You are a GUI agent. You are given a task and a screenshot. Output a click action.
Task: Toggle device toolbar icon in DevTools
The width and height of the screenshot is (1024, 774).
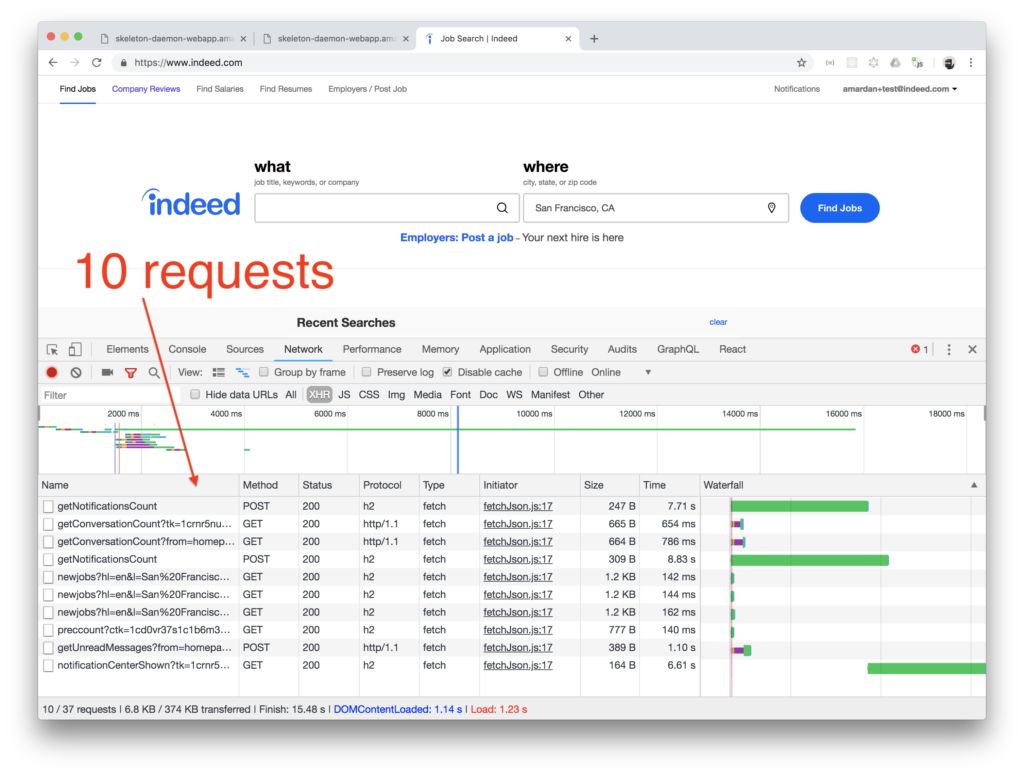[75, 349]
